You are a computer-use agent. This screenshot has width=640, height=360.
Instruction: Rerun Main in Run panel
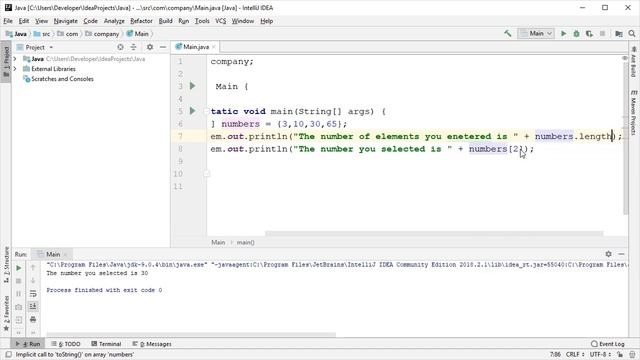coord(18,268)
